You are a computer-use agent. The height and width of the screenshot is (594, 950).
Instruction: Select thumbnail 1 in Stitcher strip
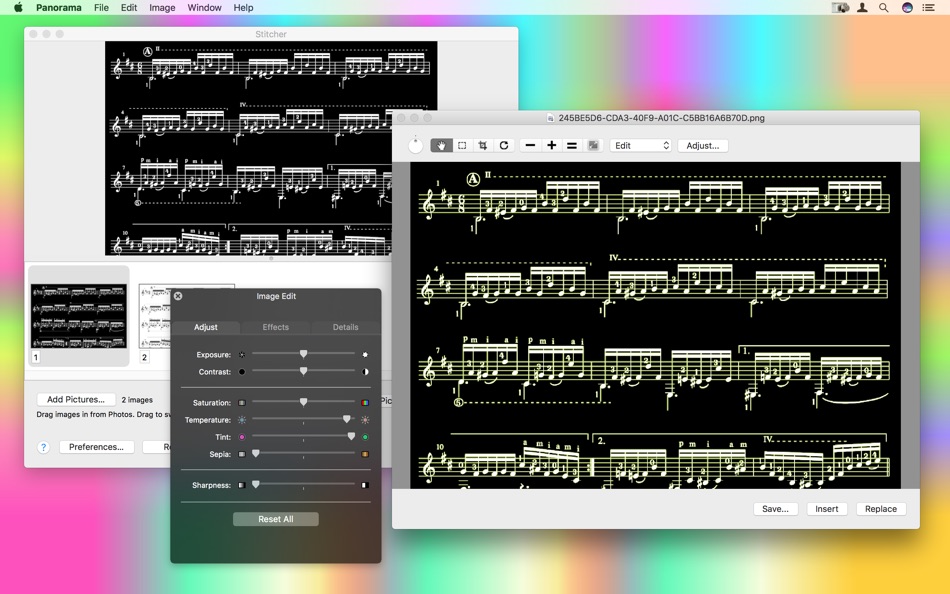tap(79, 316)
